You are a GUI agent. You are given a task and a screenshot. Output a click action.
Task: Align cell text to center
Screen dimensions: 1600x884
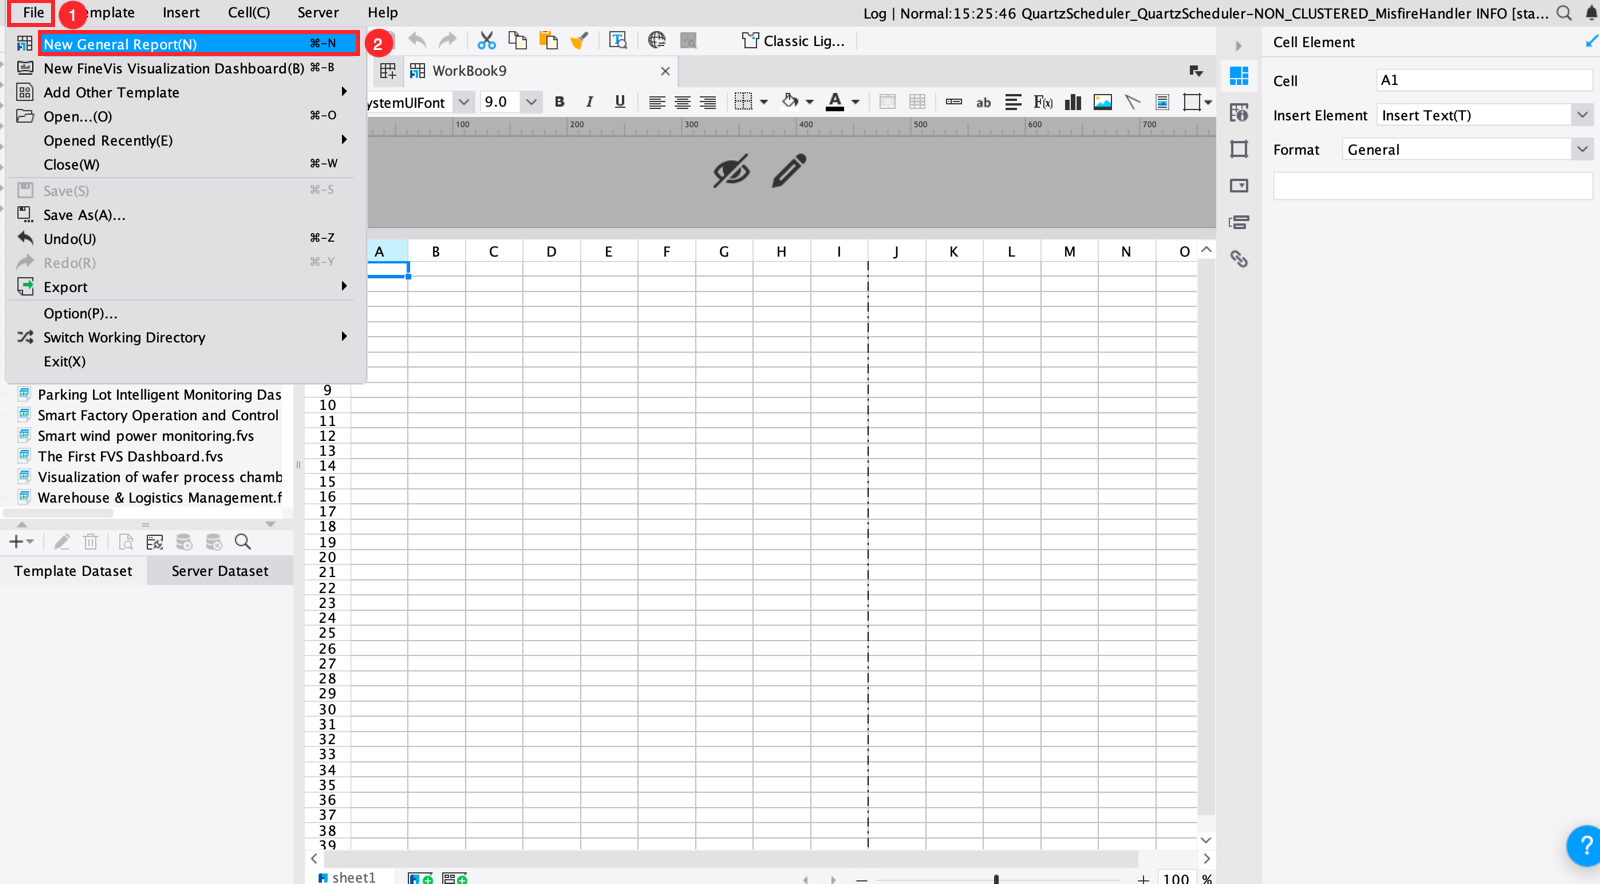coord(682,102)
